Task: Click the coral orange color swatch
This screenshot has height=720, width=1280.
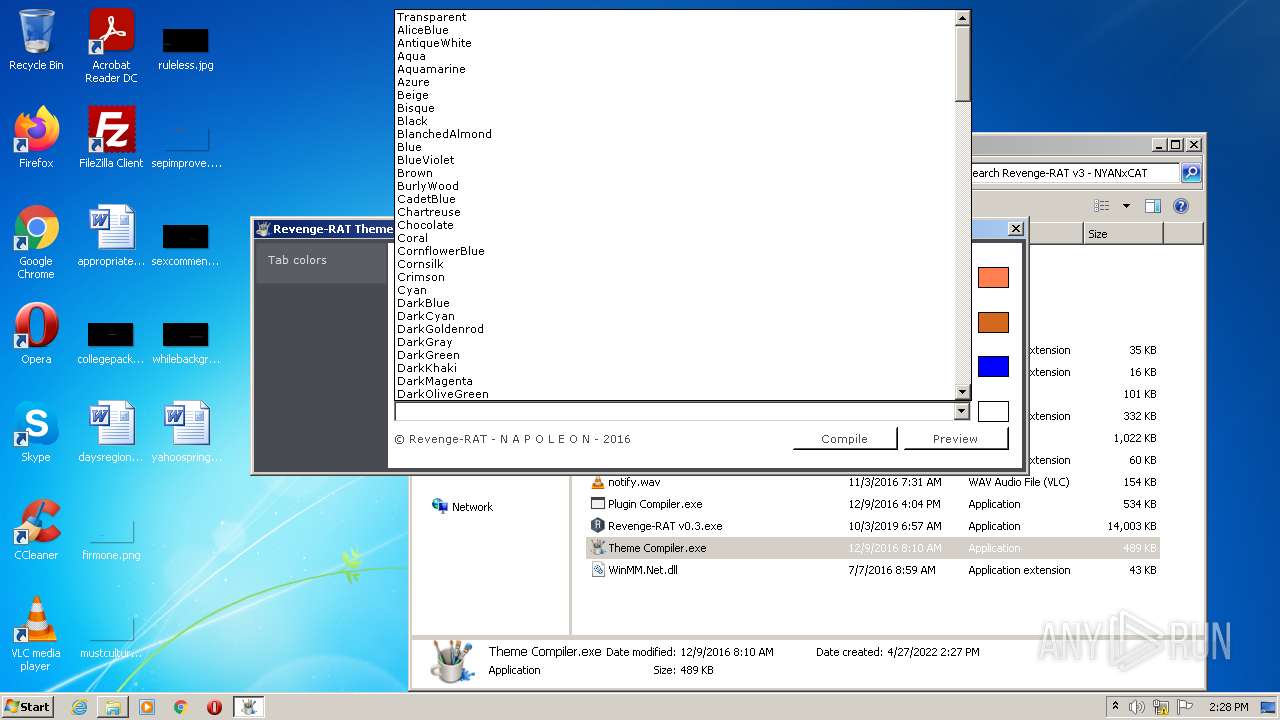Action: coord(993,277)
